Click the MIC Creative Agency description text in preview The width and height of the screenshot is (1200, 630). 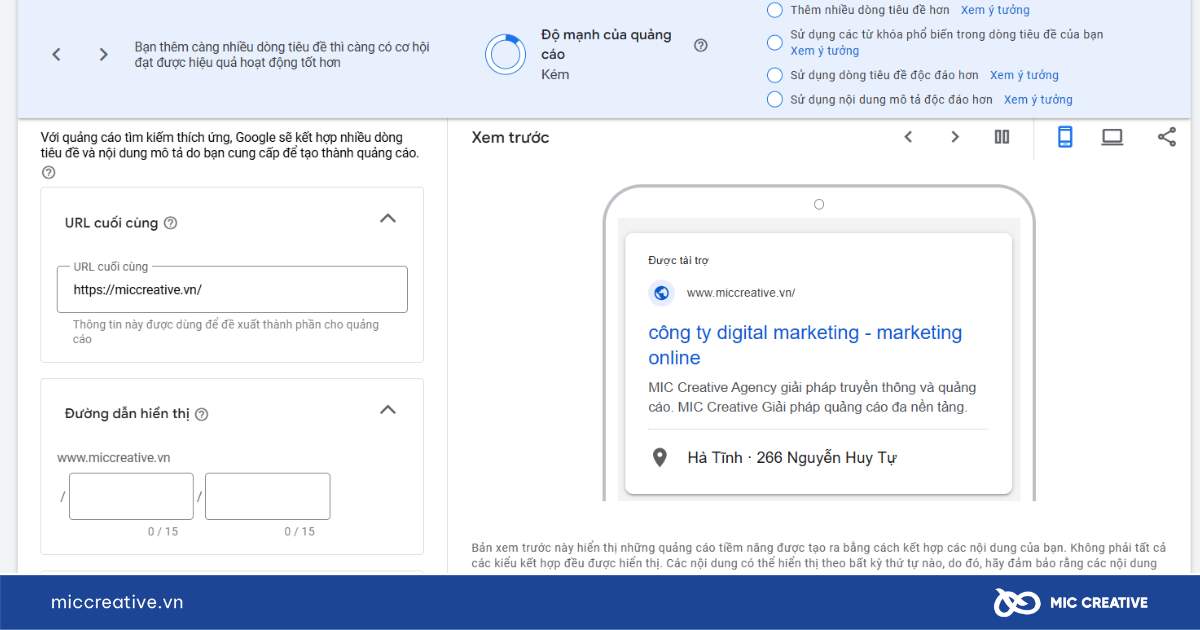(812, 397)
